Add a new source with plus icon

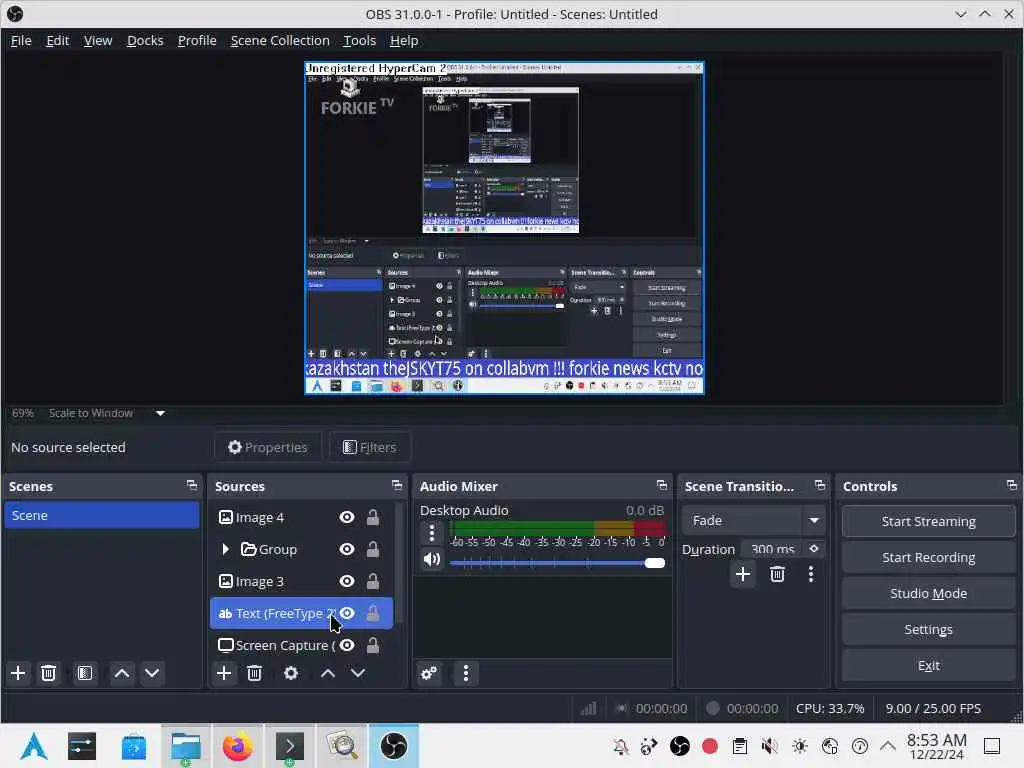pyautogui.click(x=224, y=673)
